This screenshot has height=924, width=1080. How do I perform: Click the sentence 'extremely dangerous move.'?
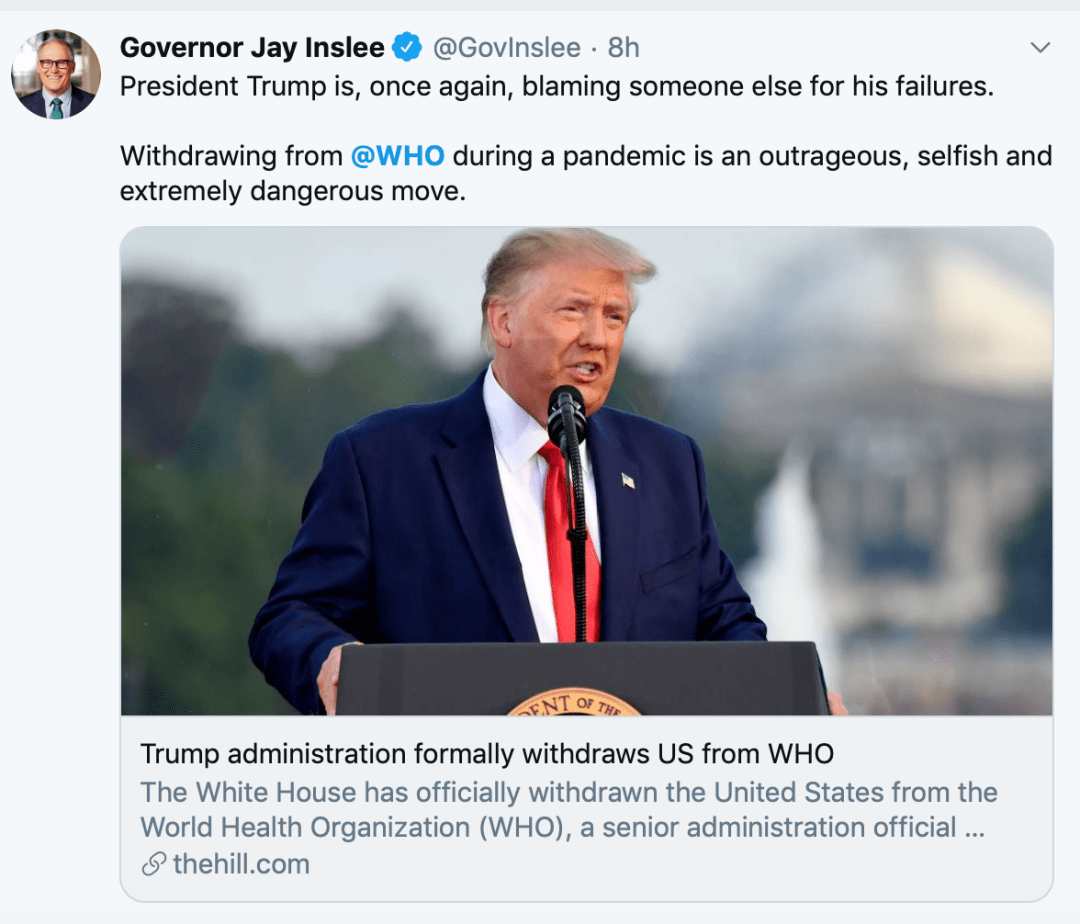[293, 191]
